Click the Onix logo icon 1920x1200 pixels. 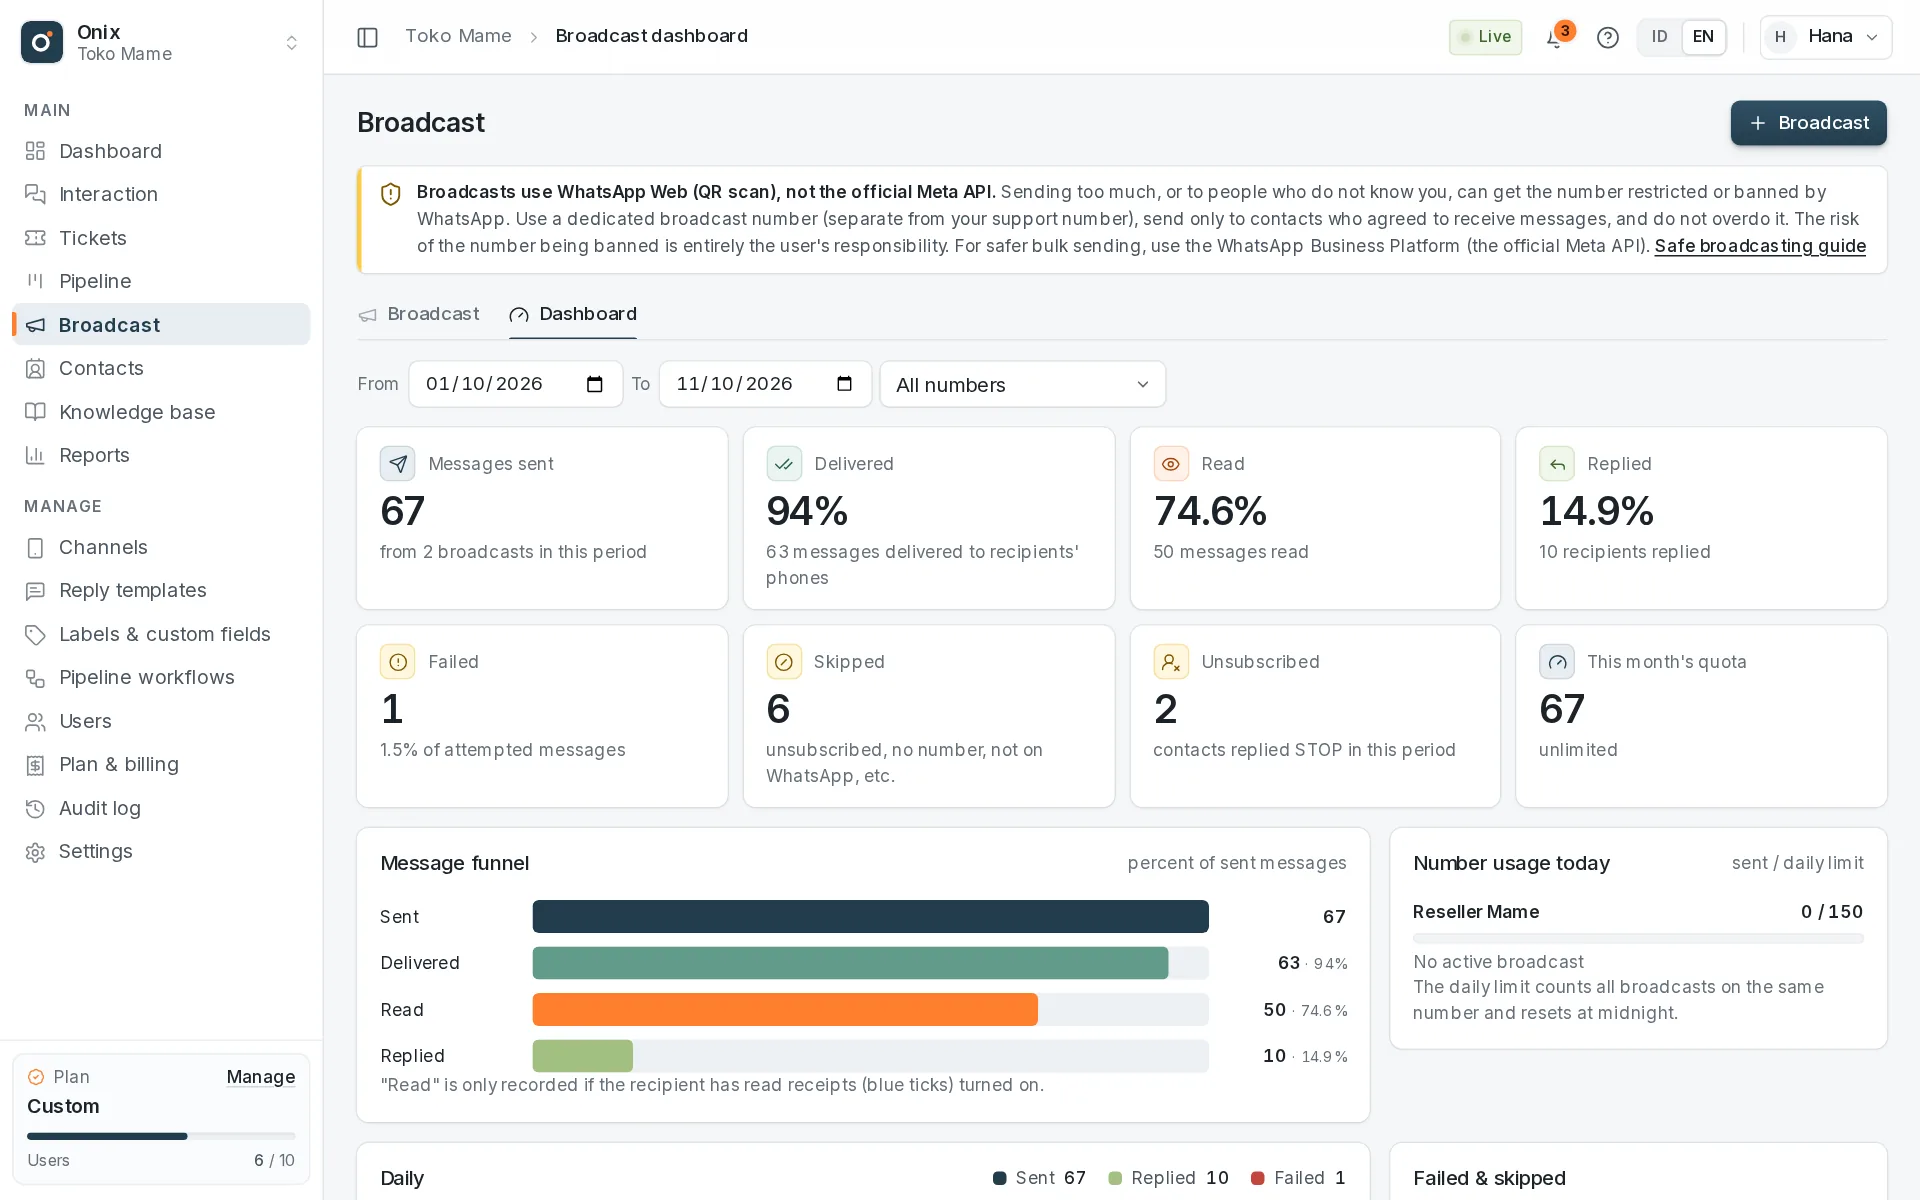pos(42,42)
